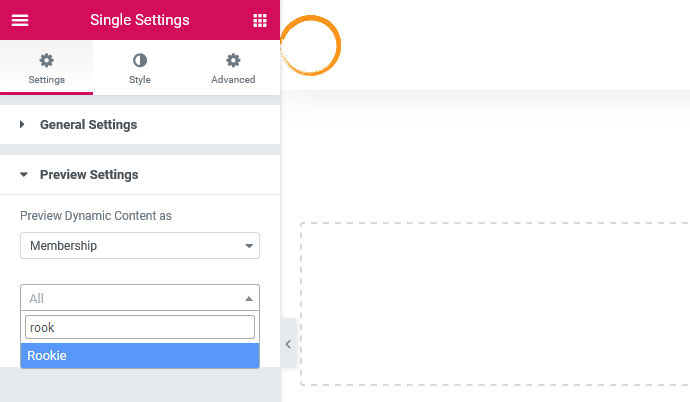
Task: Click the Preview Settings section title
Action: (89, 175)
